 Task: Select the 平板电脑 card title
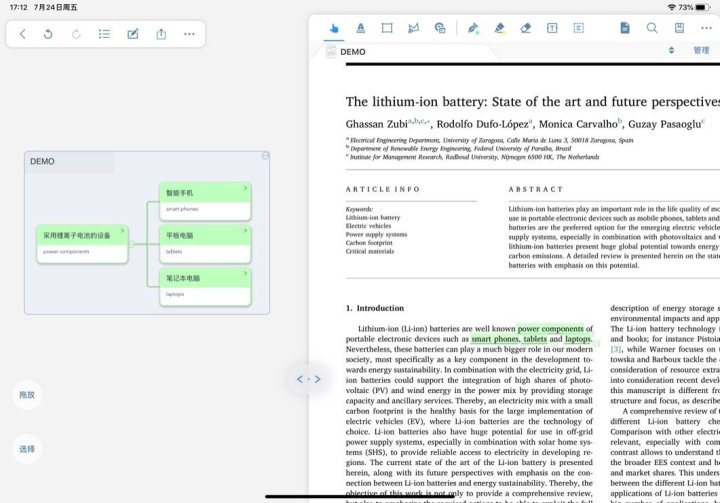tap(180, 236)
